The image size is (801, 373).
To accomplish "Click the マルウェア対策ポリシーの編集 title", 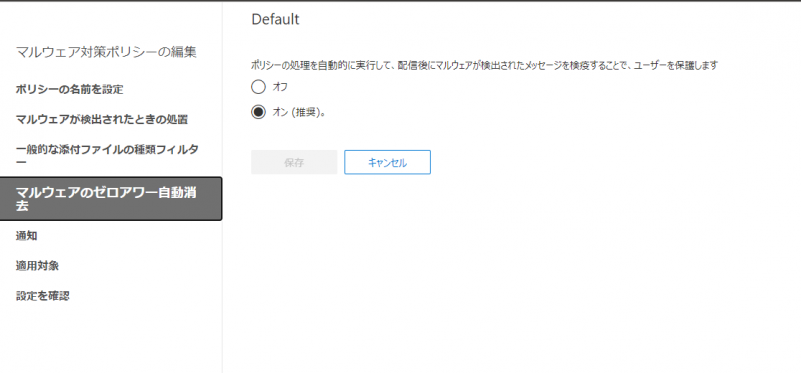I will 106,52.
